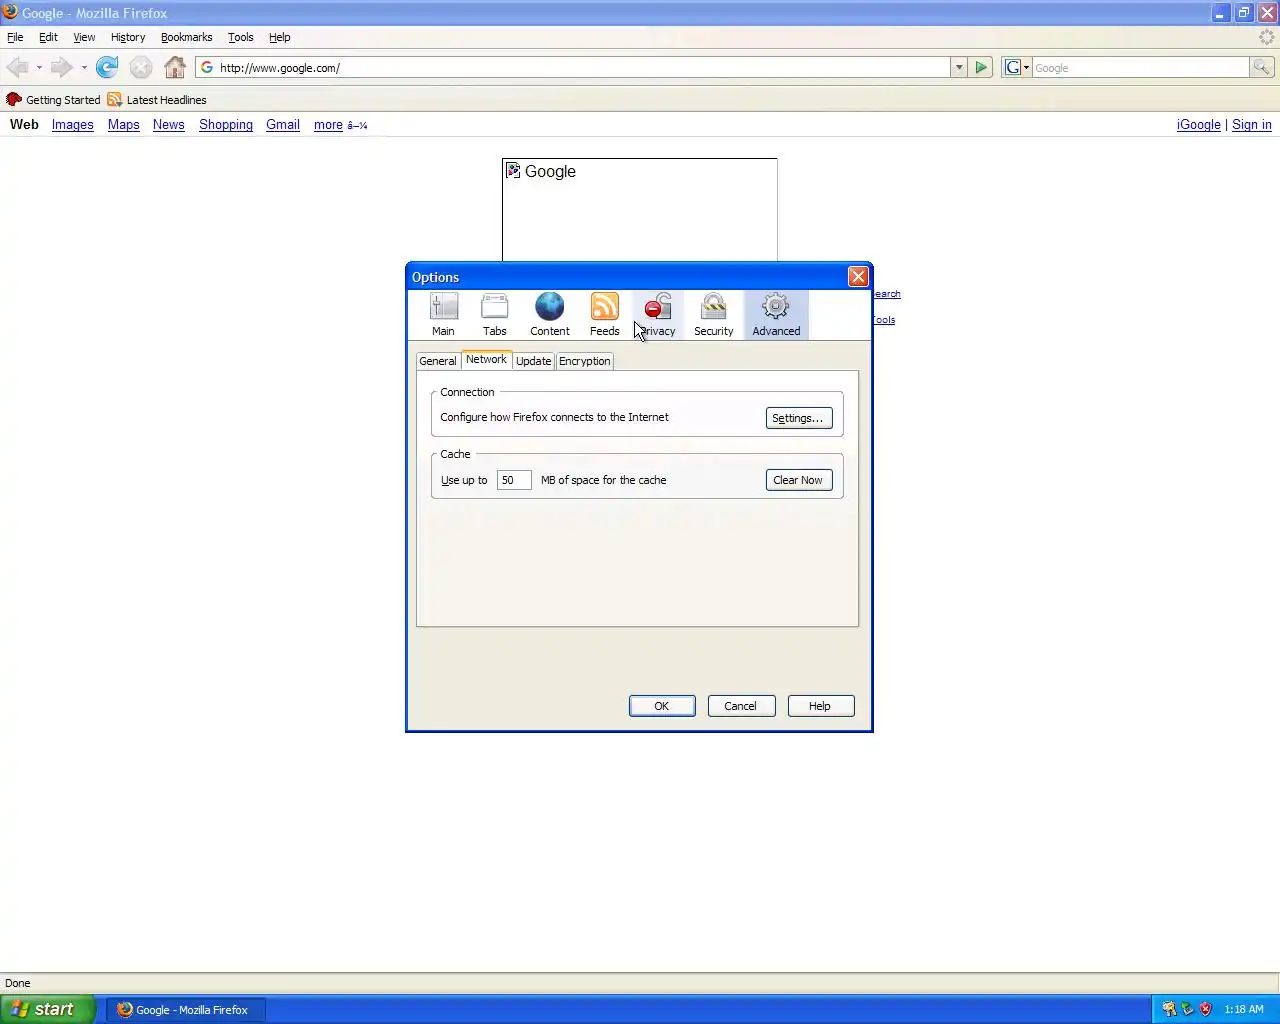
Task: Open the Maps link
Action: (124, 125)
